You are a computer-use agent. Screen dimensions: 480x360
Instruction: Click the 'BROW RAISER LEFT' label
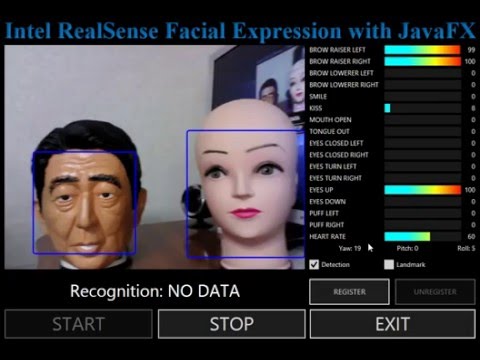click(x=337, y=50)
